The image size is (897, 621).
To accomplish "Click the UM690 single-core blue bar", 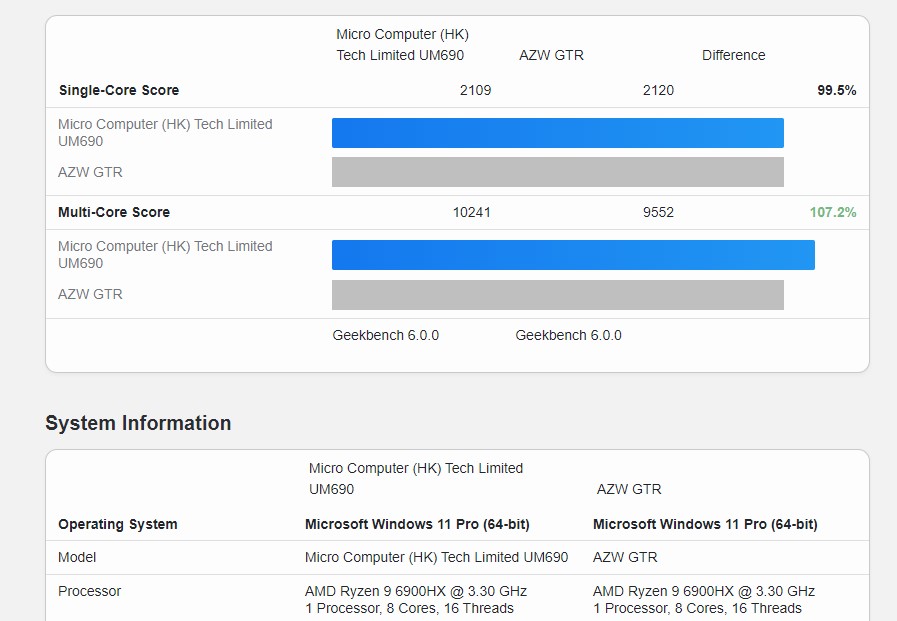I will [x=557, y=133].
